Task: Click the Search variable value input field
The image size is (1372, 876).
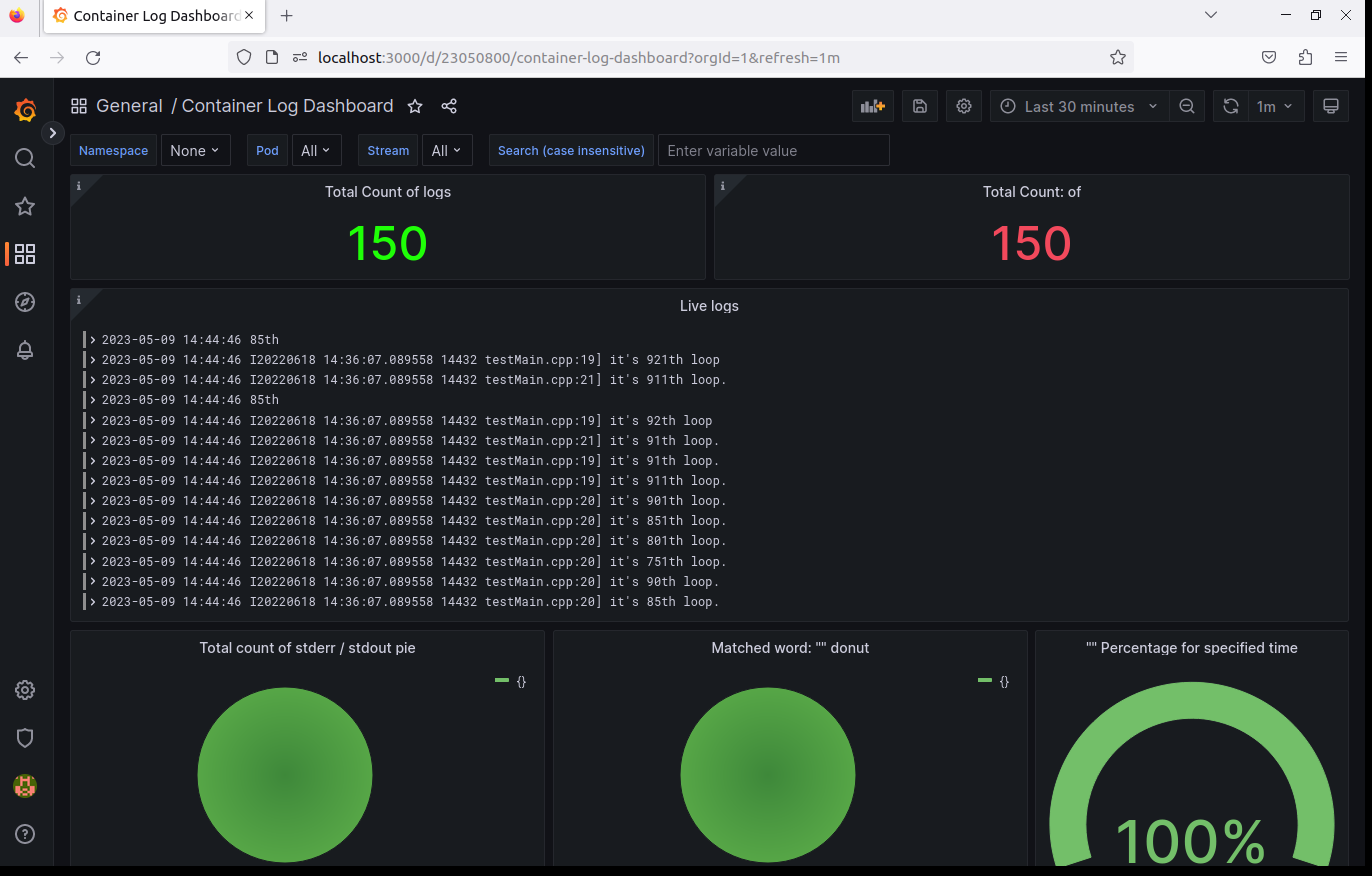Action: [773, 150]
